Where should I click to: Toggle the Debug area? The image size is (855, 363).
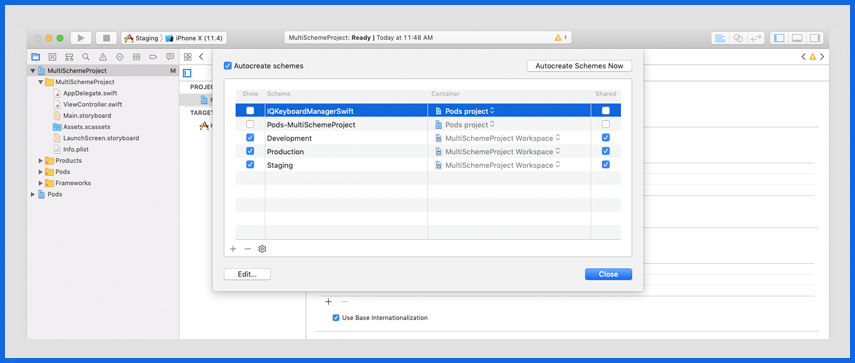(x=797, y=38)
